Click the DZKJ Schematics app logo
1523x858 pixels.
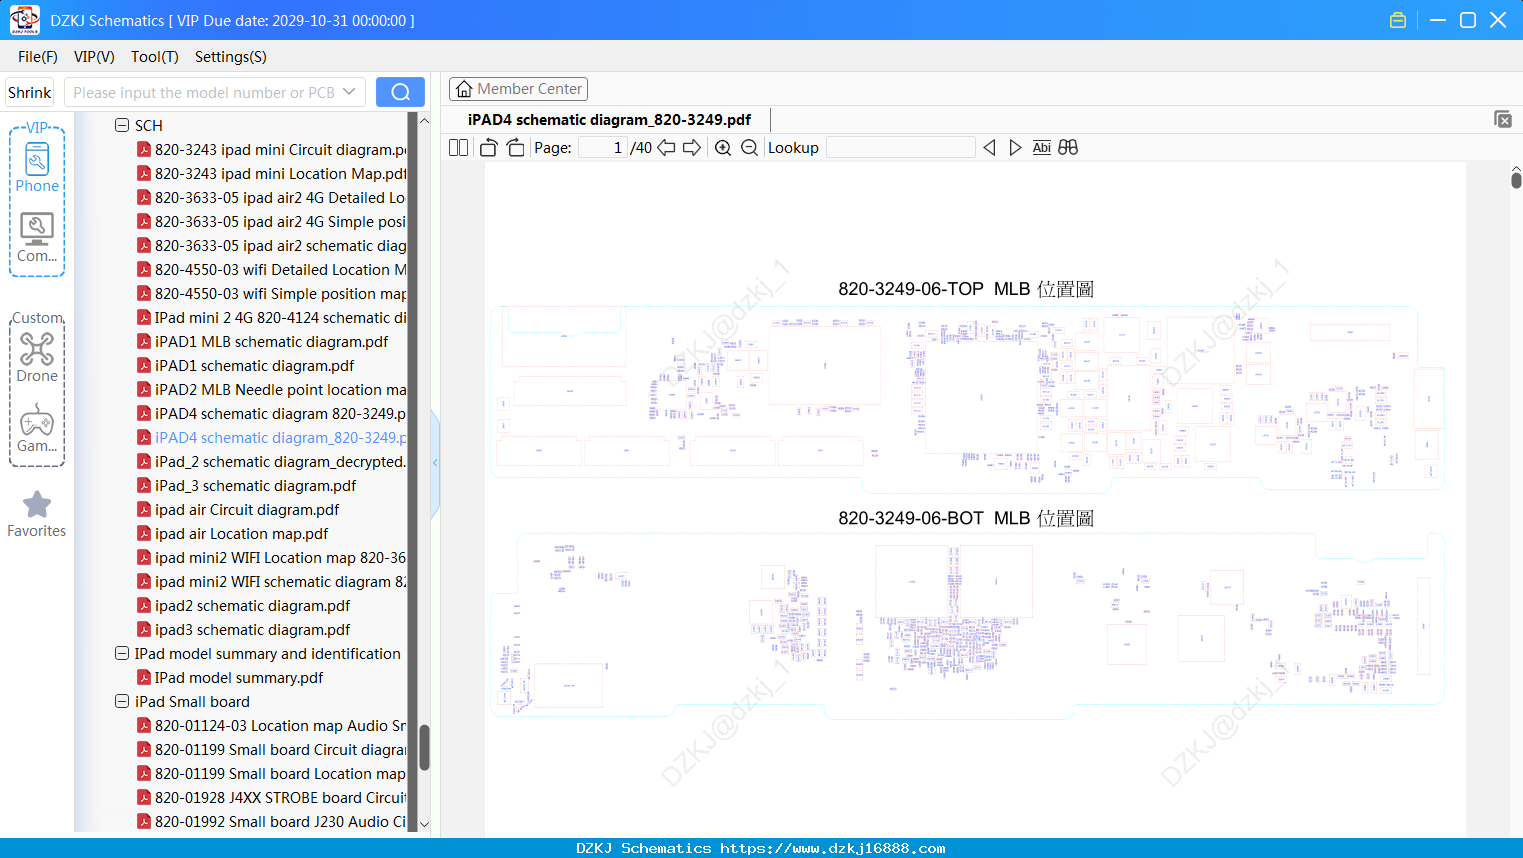pyautogui.click(x=24, y=20)
